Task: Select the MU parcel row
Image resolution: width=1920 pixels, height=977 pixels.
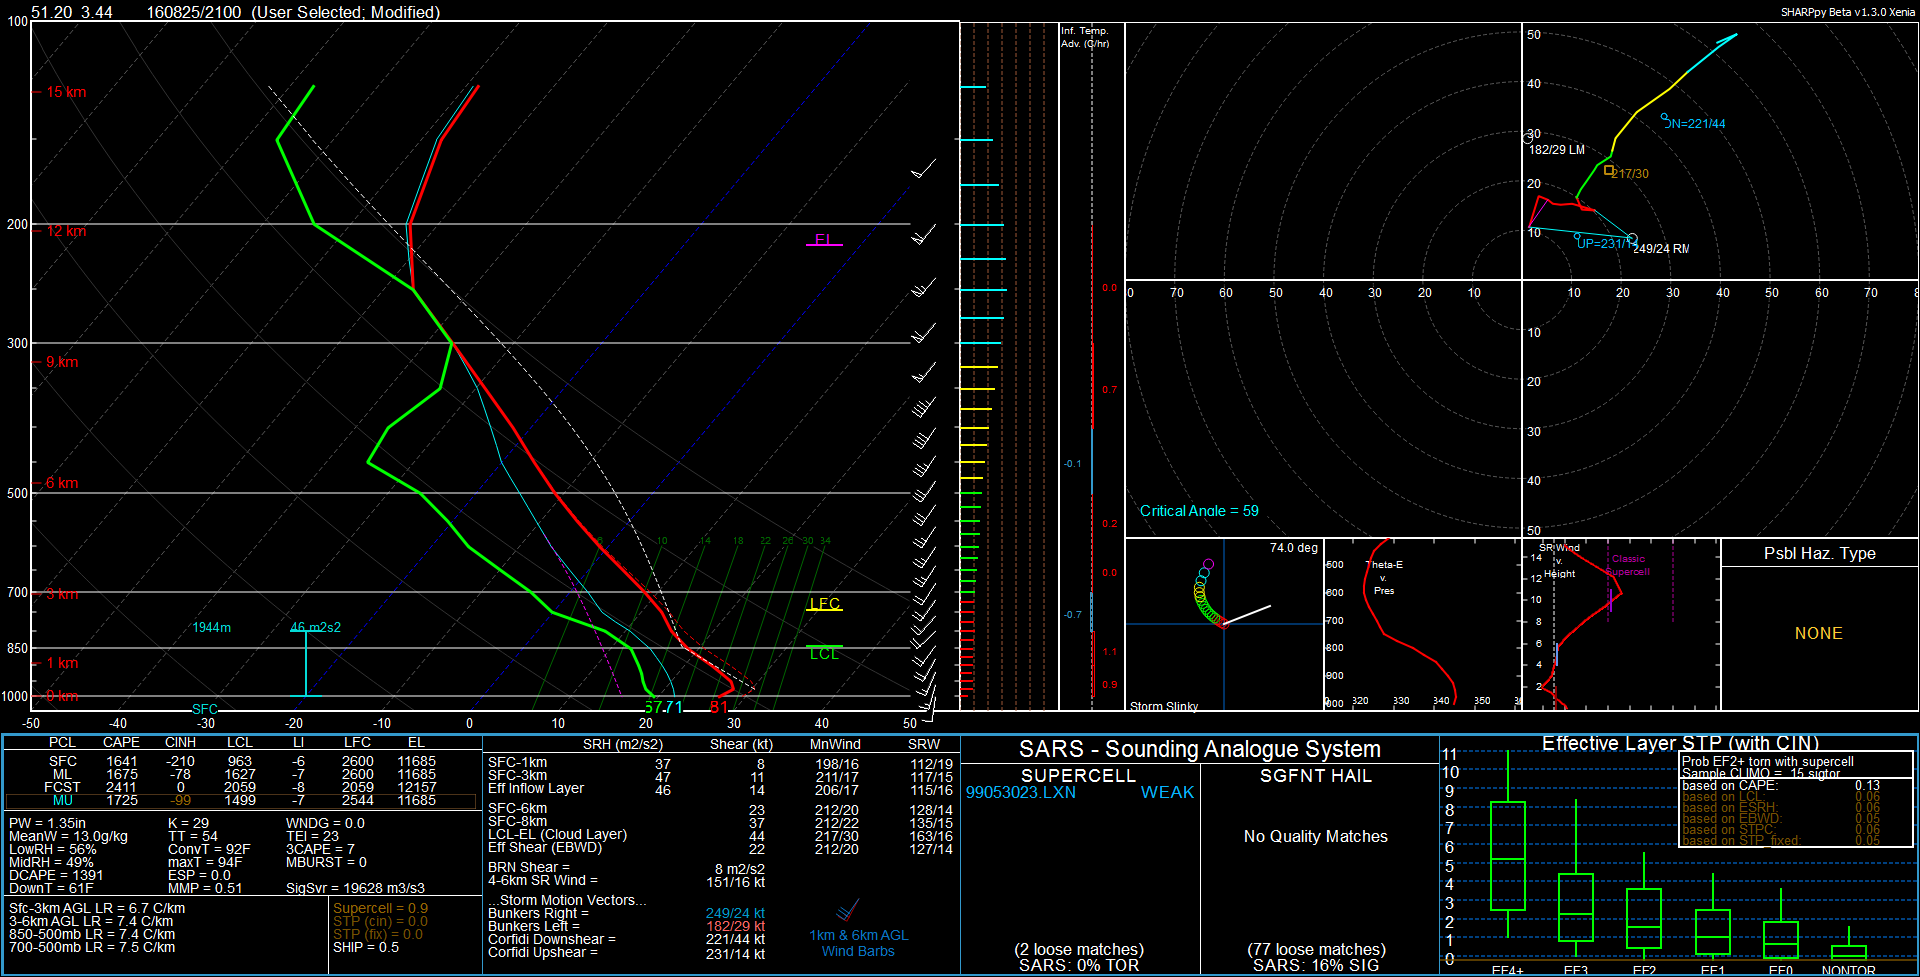Action: pos(241,800)
